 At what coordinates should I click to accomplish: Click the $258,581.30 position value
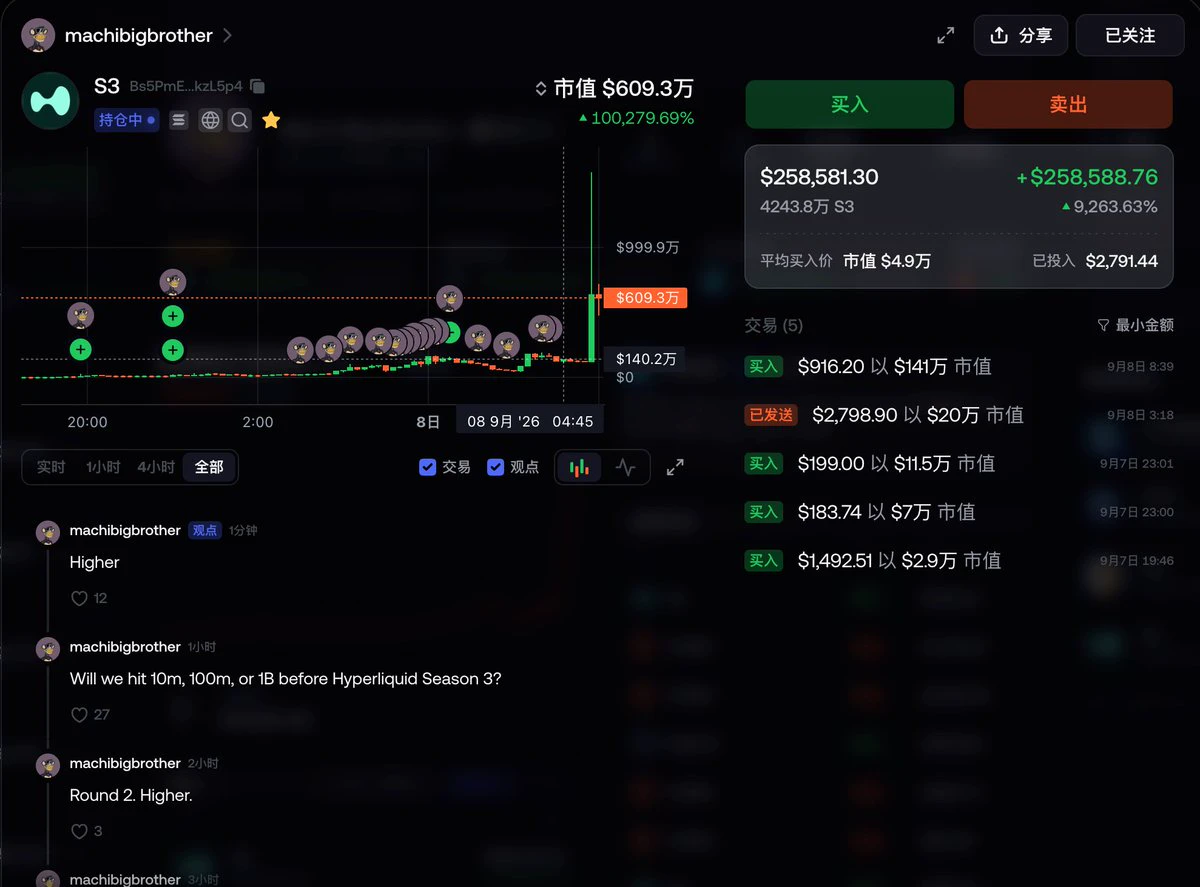[819, 177]
